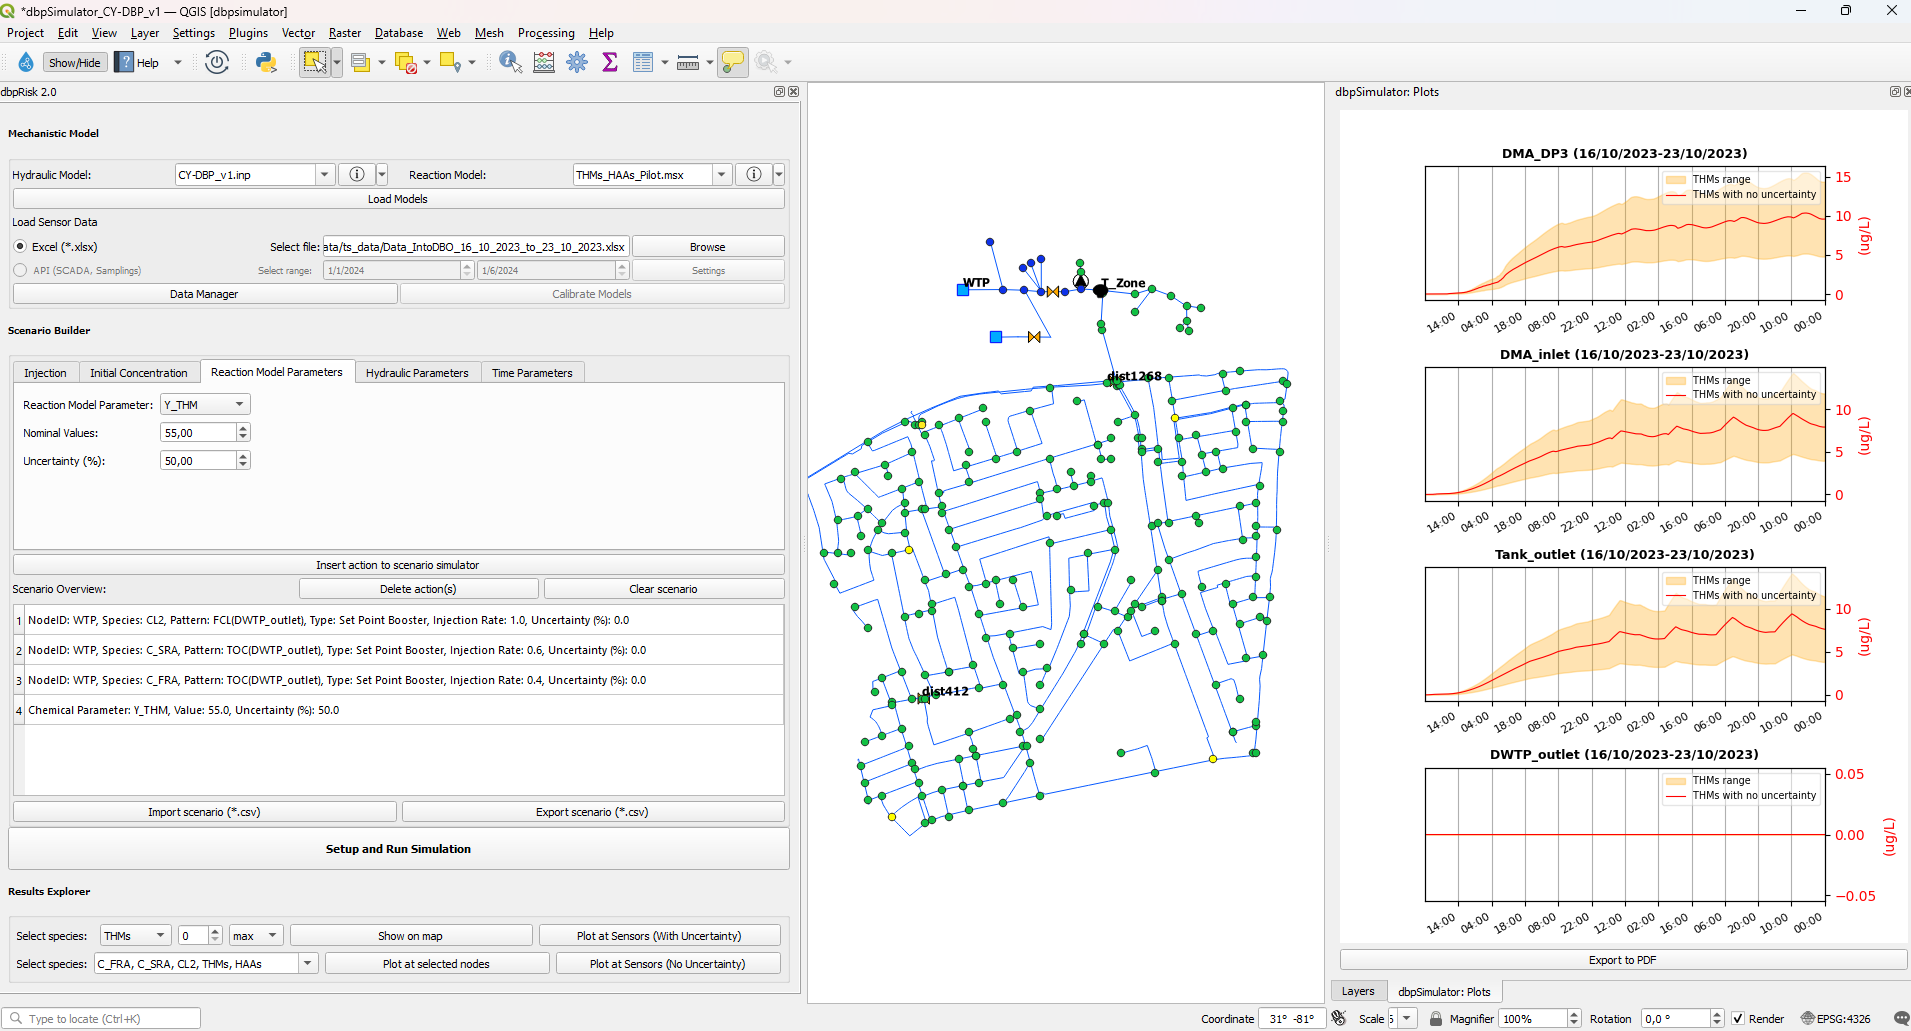This screenshot has width=1911, height=1031.
Task: Open the max statistic dropdown
Action: tap(256, 935)
